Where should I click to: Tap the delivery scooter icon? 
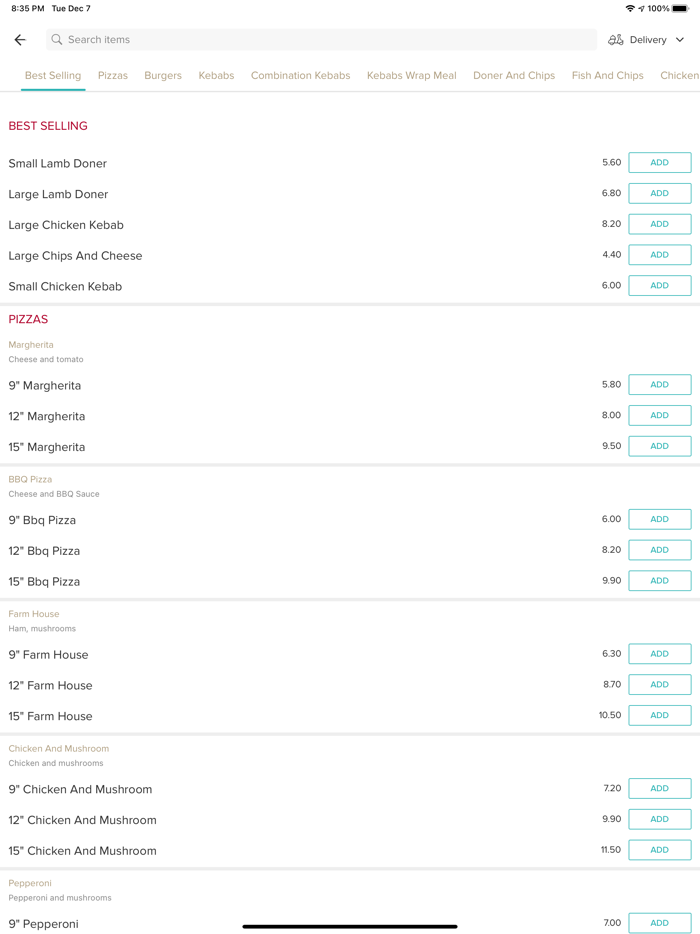point(616,40)
